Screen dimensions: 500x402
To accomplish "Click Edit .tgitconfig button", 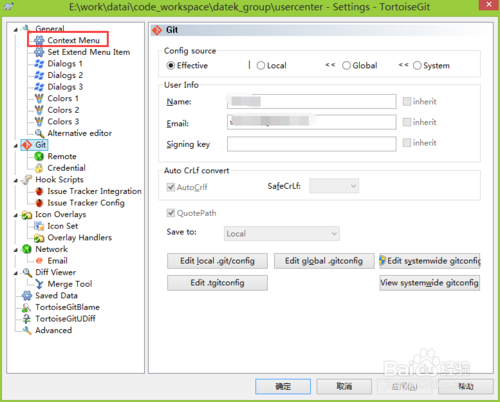I will pyautogui.click(x=217, y=283).
